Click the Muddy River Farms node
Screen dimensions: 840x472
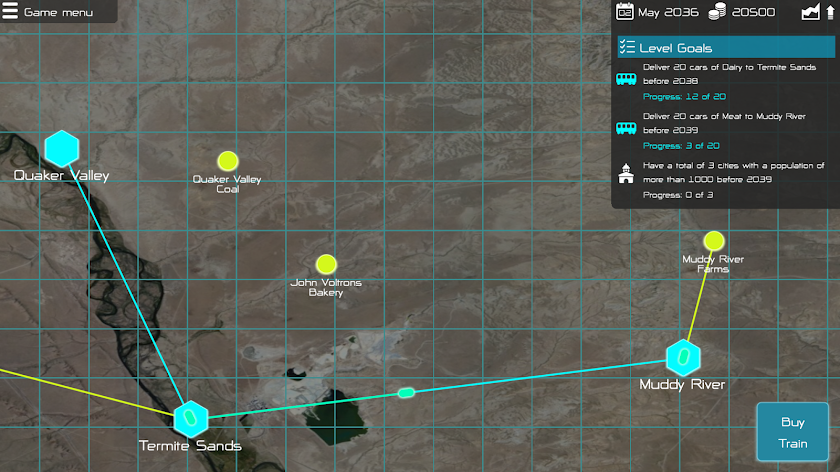714,241
